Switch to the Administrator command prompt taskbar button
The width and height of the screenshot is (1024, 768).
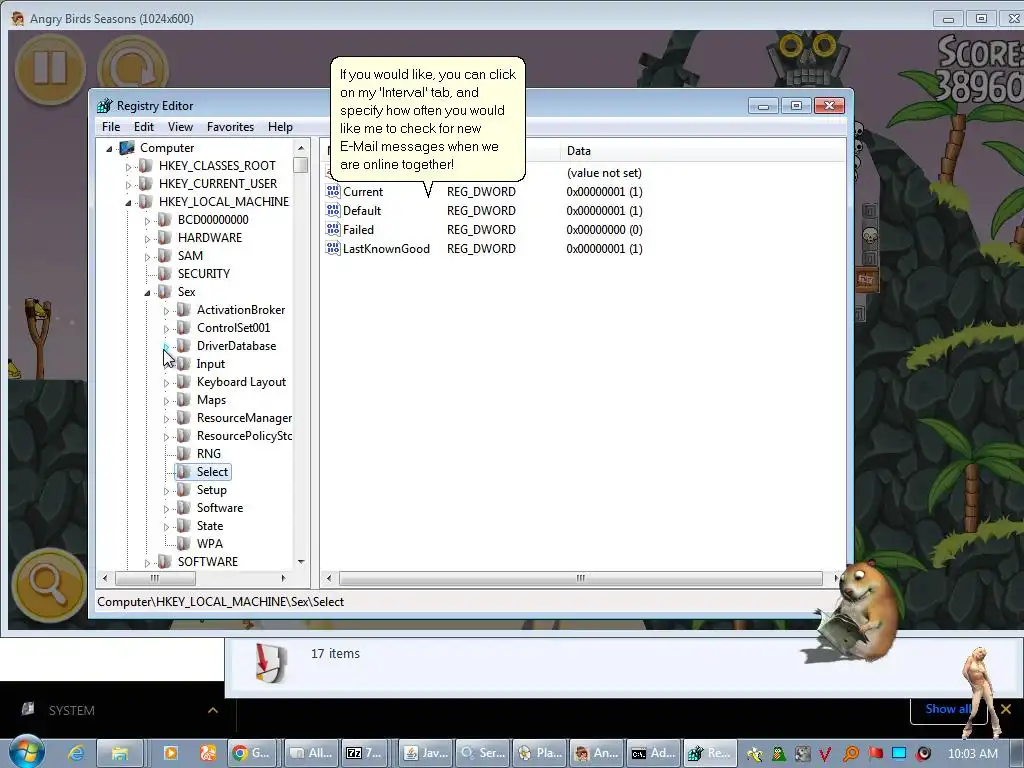click(x=652, y=753)
